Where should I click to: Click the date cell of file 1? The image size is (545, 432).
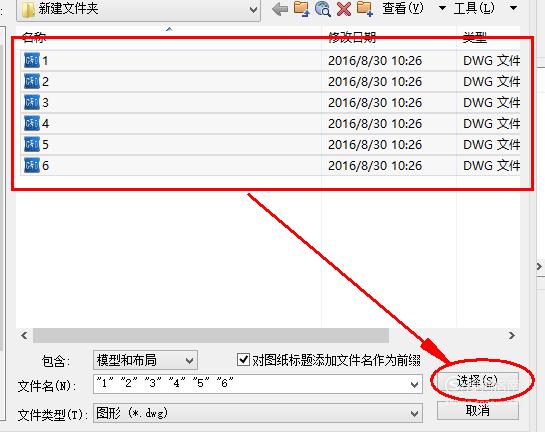click(x=375, y=61)
